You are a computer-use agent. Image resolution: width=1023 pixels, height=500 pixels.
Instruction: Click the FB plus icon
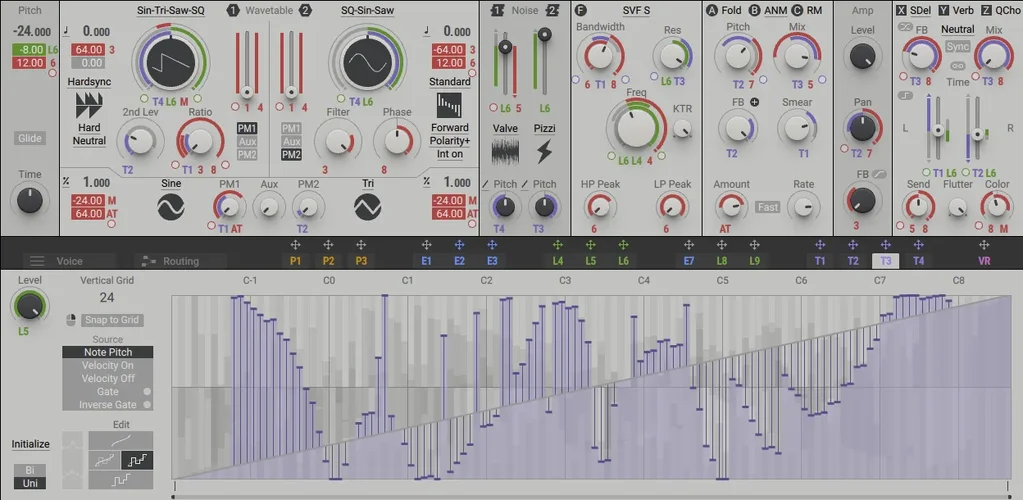[754, 102]
